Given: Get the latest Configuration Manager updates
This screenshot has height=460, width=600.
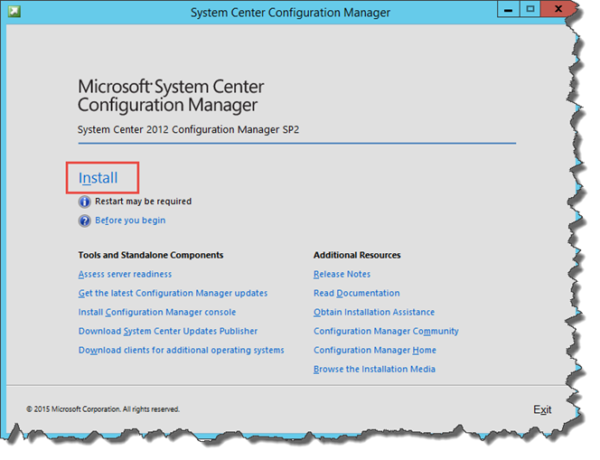Looking at the screenshot, I should (173, 293).
